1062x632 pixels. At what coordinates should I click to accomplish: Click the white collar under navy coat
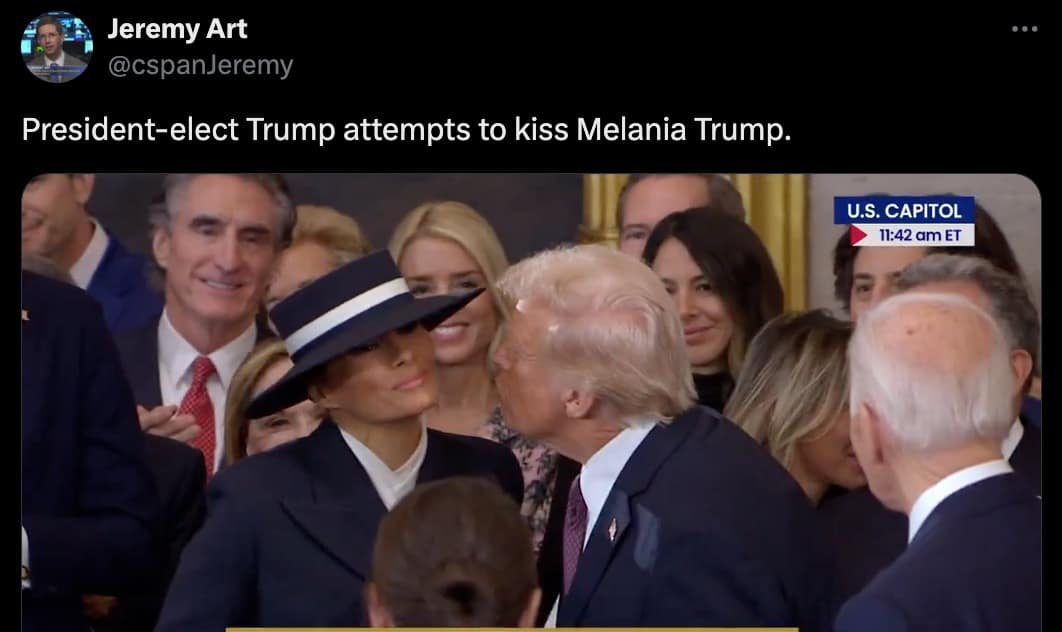click(x=388, y=467)
